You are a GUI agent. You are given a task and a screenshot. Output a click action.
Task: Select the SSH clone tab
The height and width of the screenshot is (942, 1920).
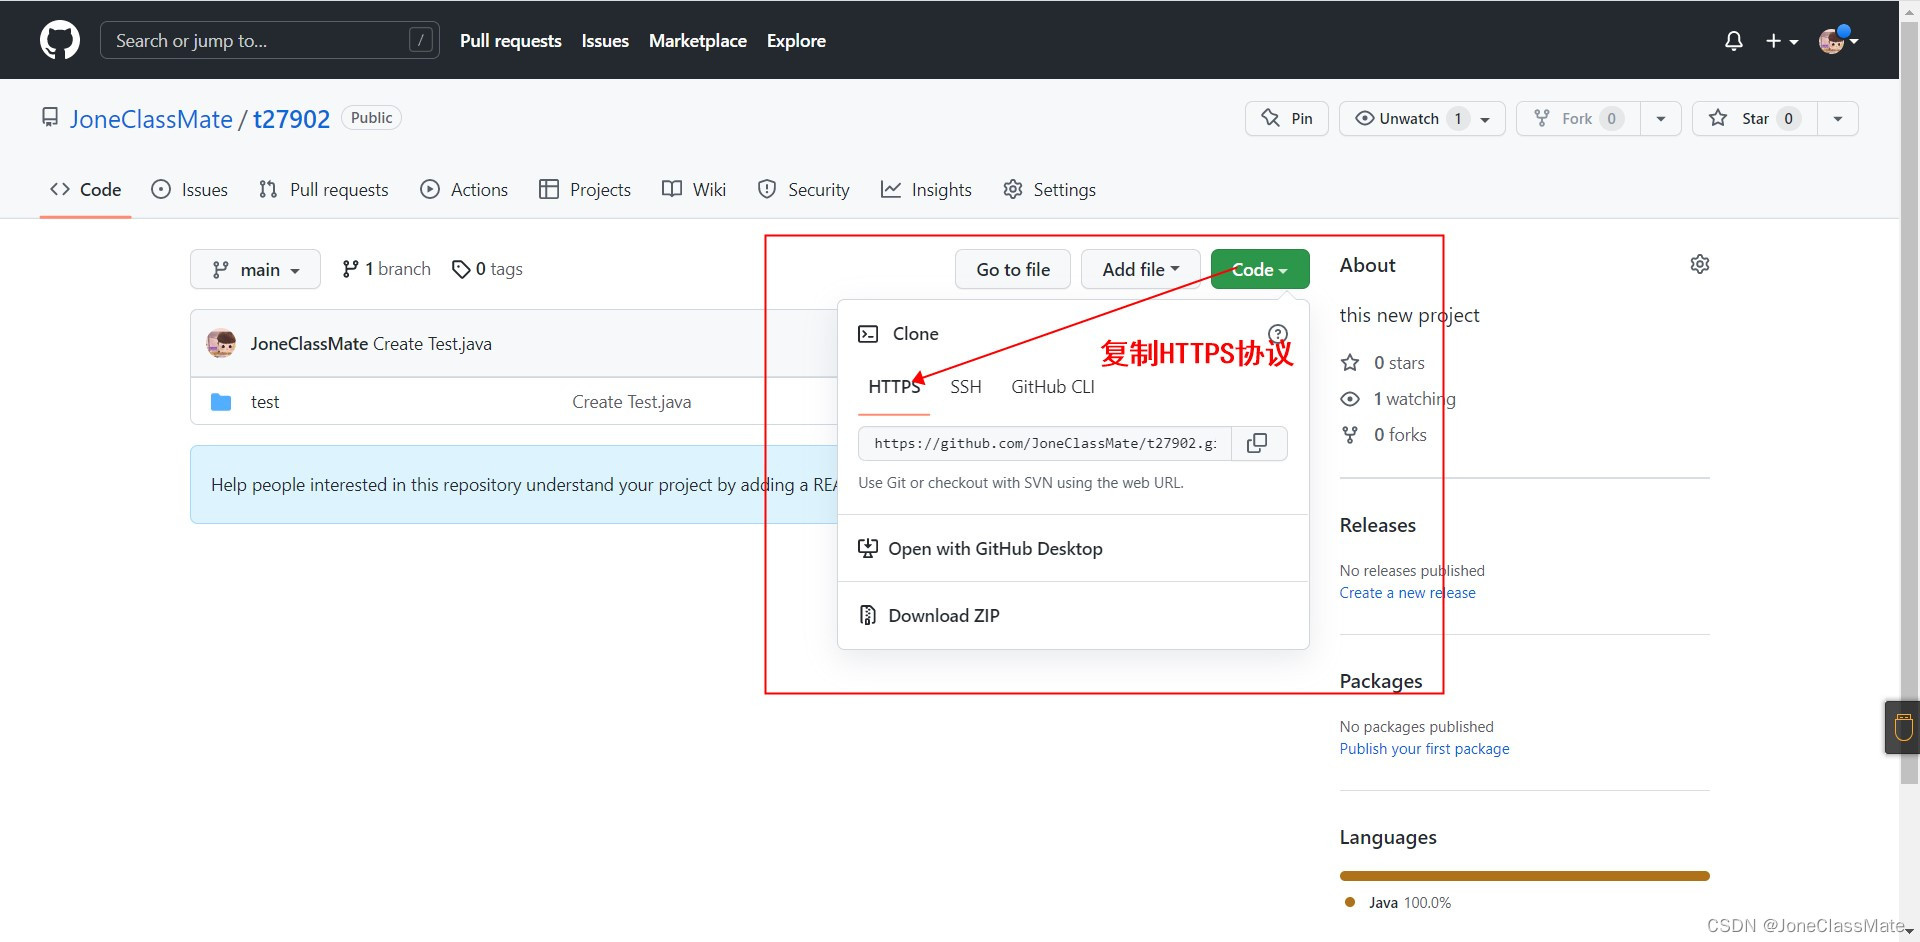pos(966,387)
